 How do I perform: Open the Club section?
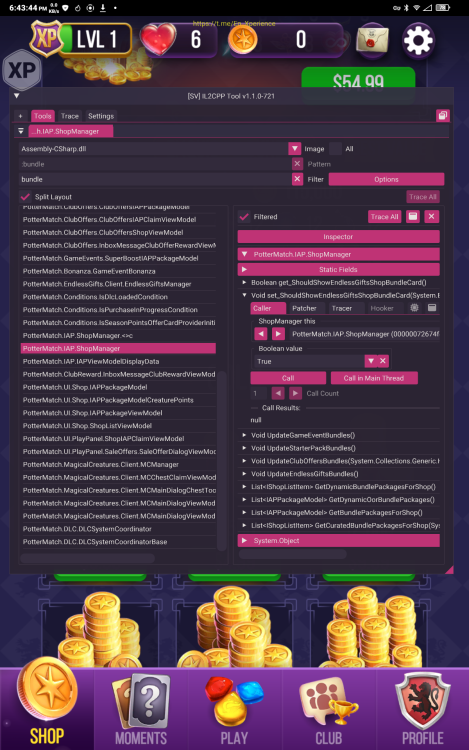pyautogui.click(x=328, y=709)
